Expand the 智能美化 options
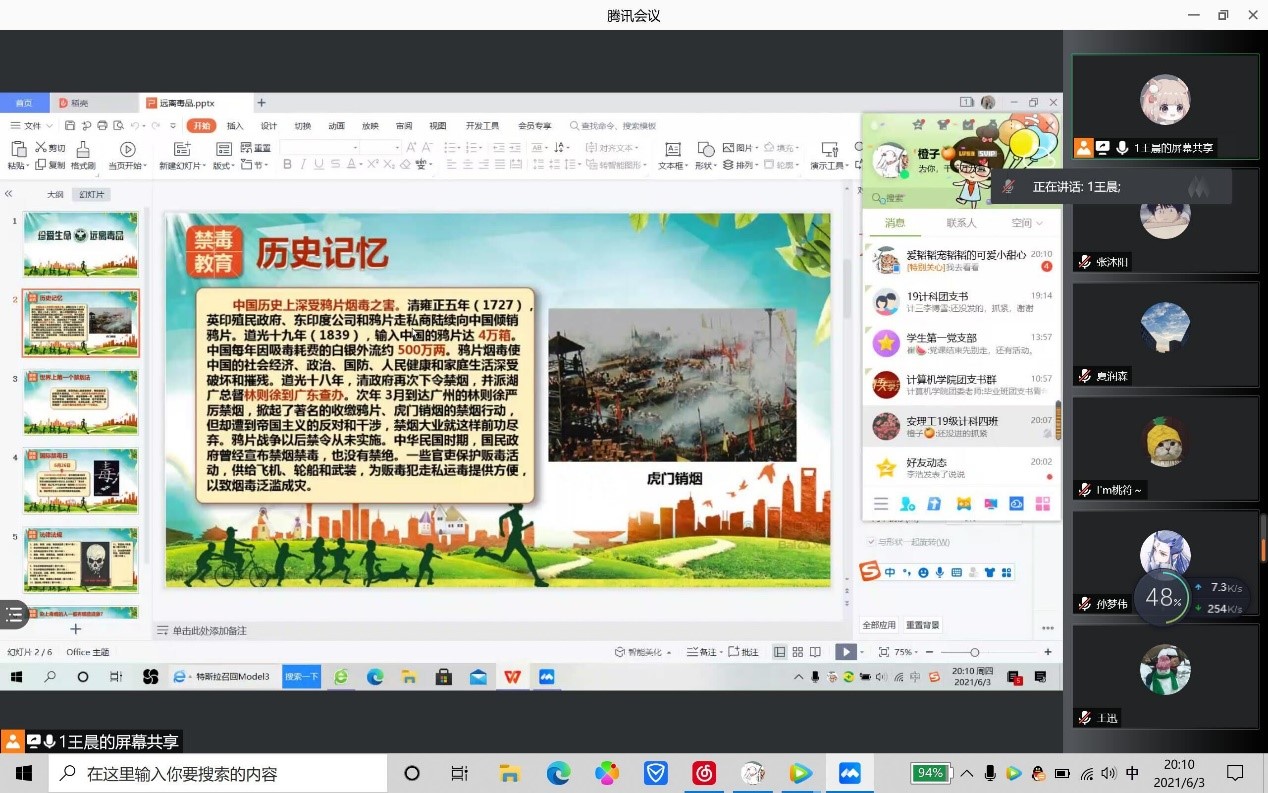 (x=644, y=652)
